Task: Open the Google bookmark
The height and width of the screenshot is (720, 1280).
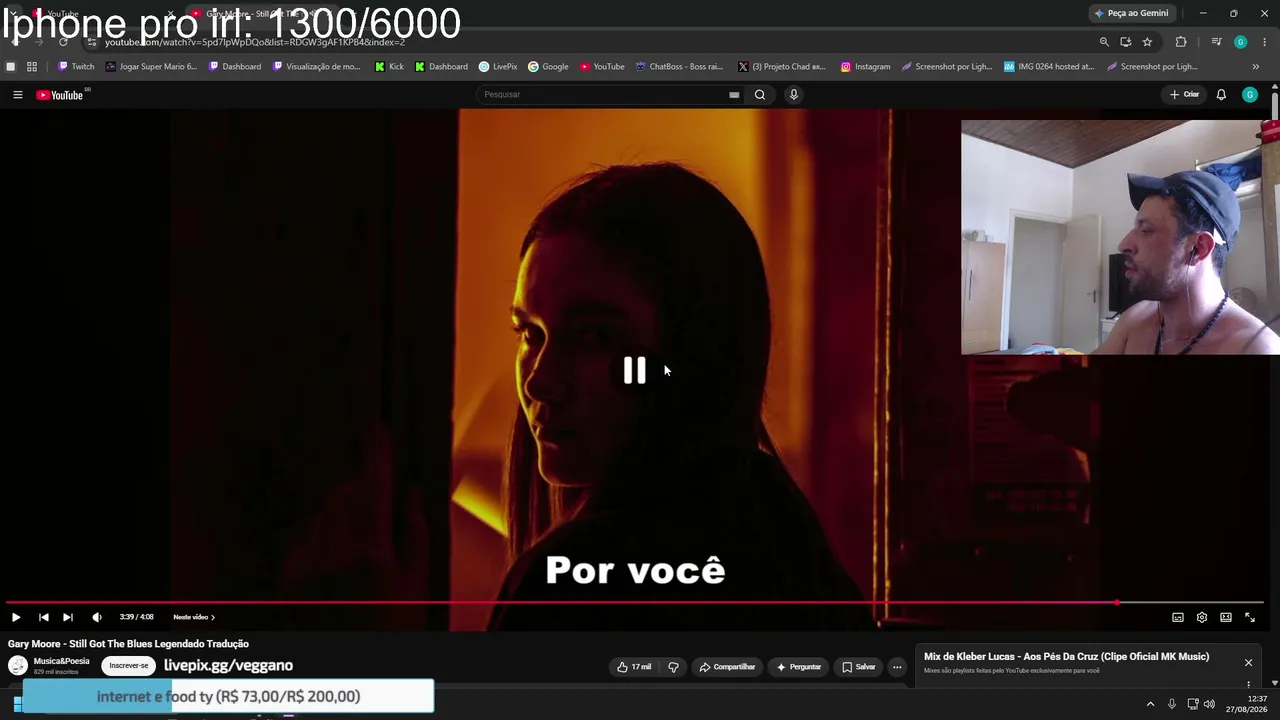Action: (548, 67)
